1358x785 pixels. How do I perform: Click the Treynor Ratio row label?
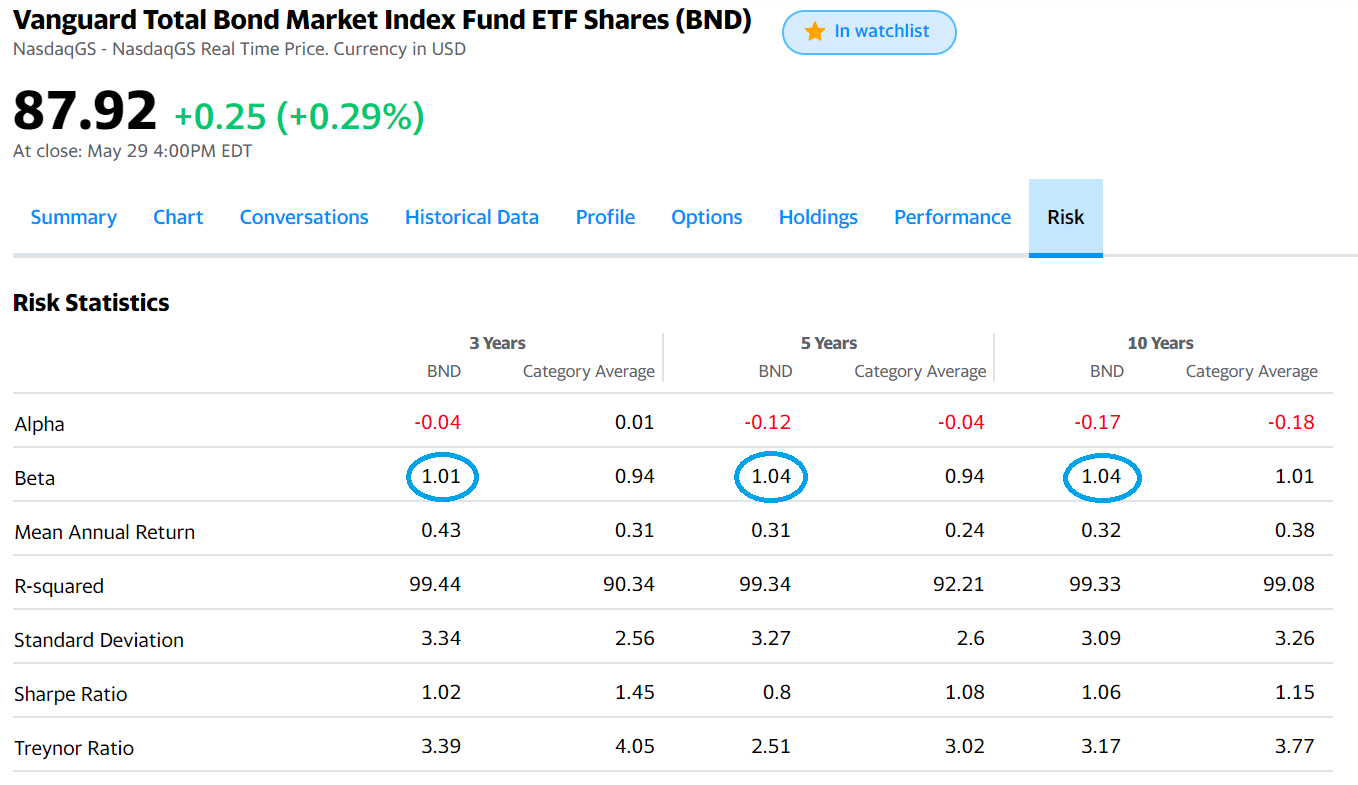(x=74, y=748)
